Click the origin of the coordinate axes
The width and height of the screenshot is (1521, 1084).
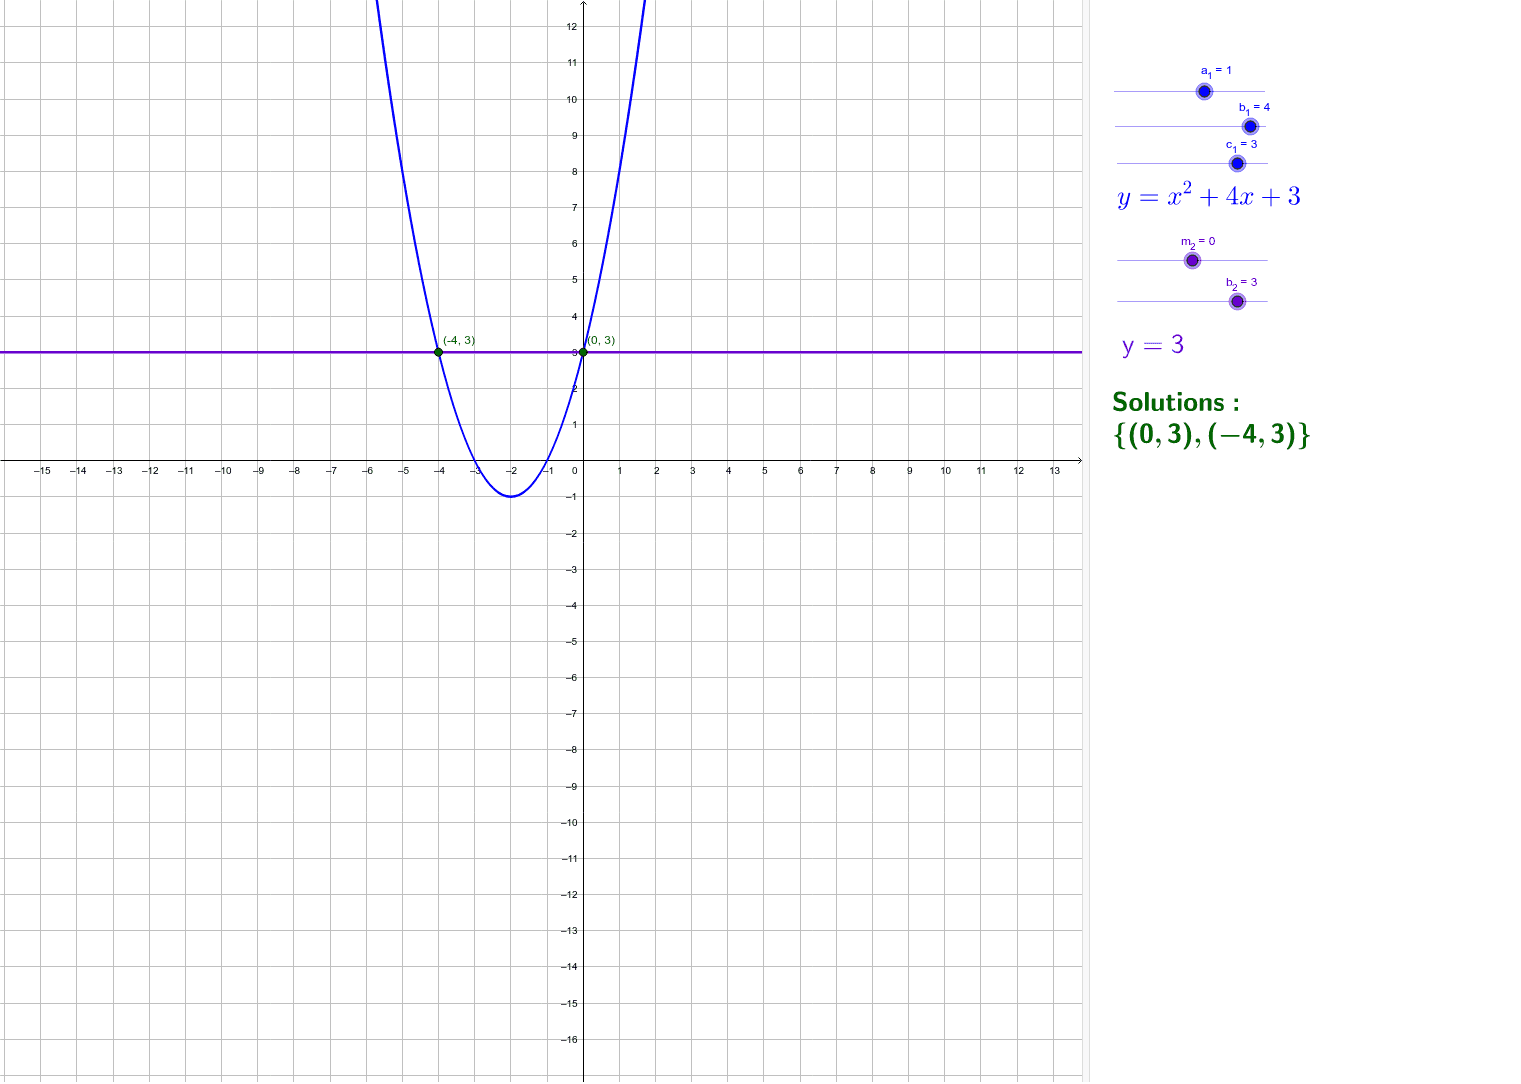coord(583,461)
